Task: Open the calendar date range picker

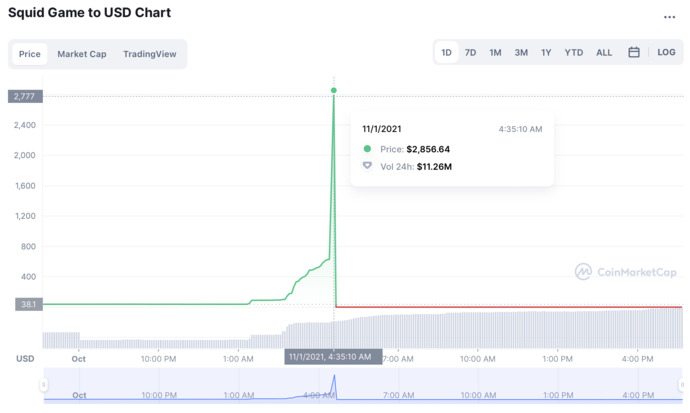Action: [634, 52]
